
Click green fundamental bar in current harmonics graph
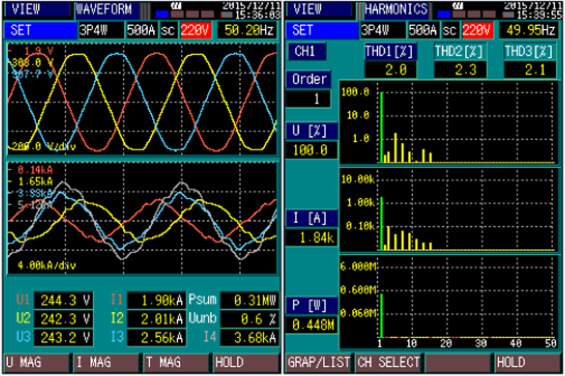click(x=382, y=224)
